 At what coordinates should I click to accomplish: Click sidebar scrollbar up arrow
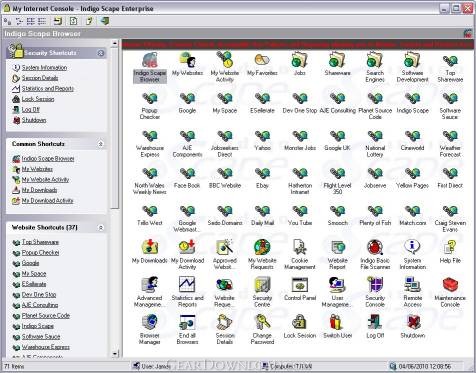pyautogui.click(x=115, y=43)
